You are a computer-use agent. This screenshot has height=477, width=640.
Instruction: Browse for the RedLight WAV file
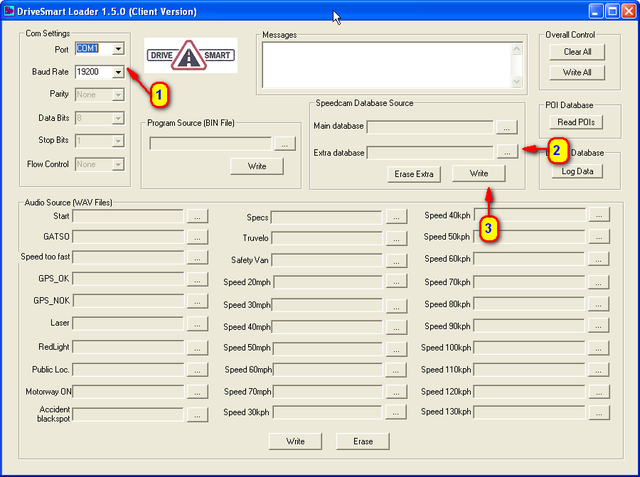coord(198,348)
